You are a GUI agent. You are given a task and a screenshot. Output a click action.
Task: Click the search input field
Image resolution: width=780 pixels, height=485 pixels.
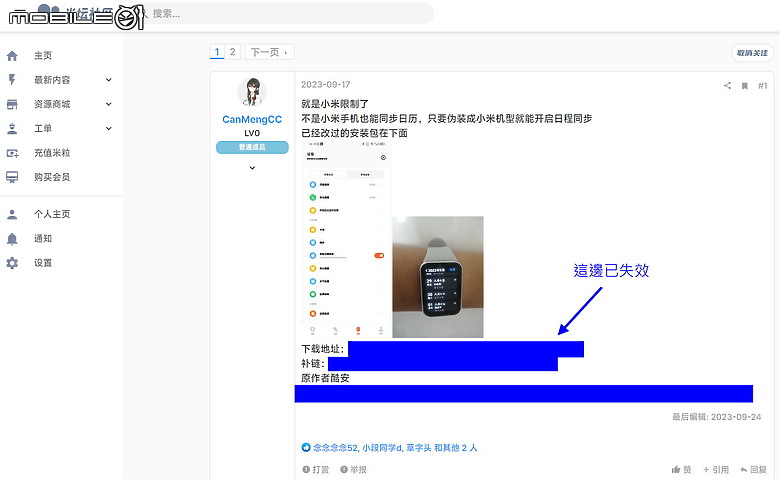click(291, 13)
